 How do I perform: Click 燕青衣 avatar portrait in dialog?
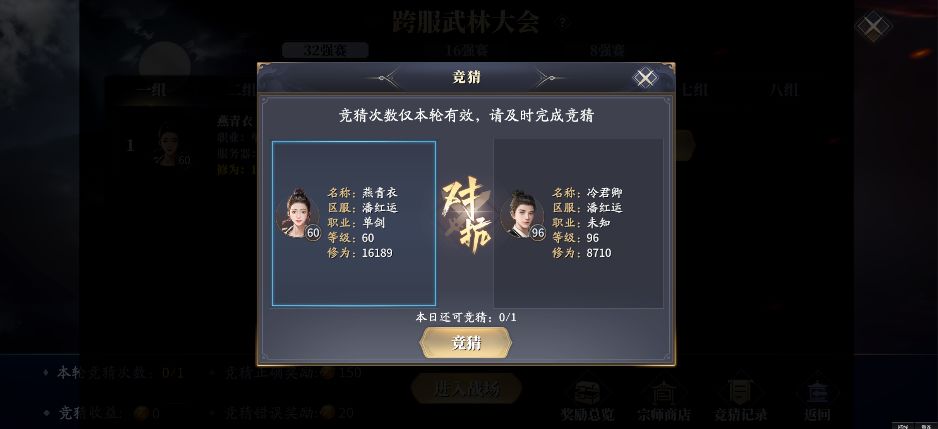click(x=298, y=214)
